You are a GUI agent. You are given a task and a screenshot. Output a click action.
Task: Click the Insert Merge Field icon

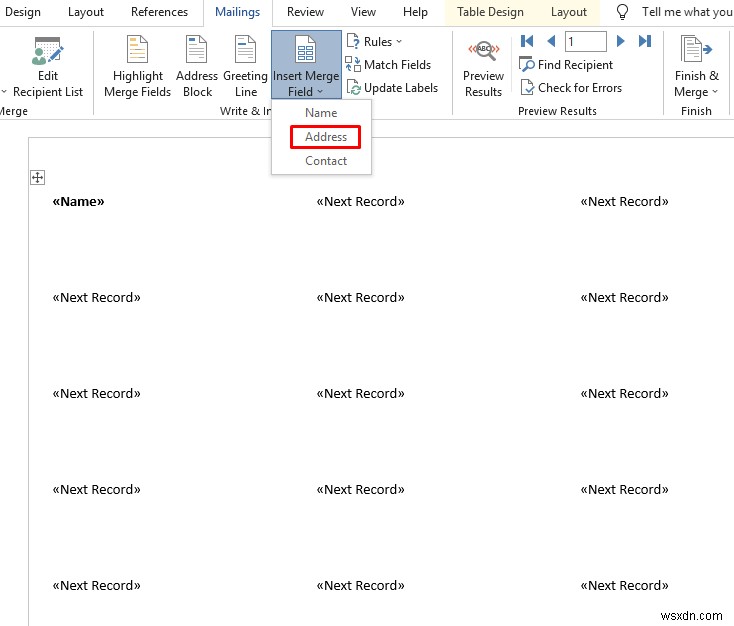[305, 50]
